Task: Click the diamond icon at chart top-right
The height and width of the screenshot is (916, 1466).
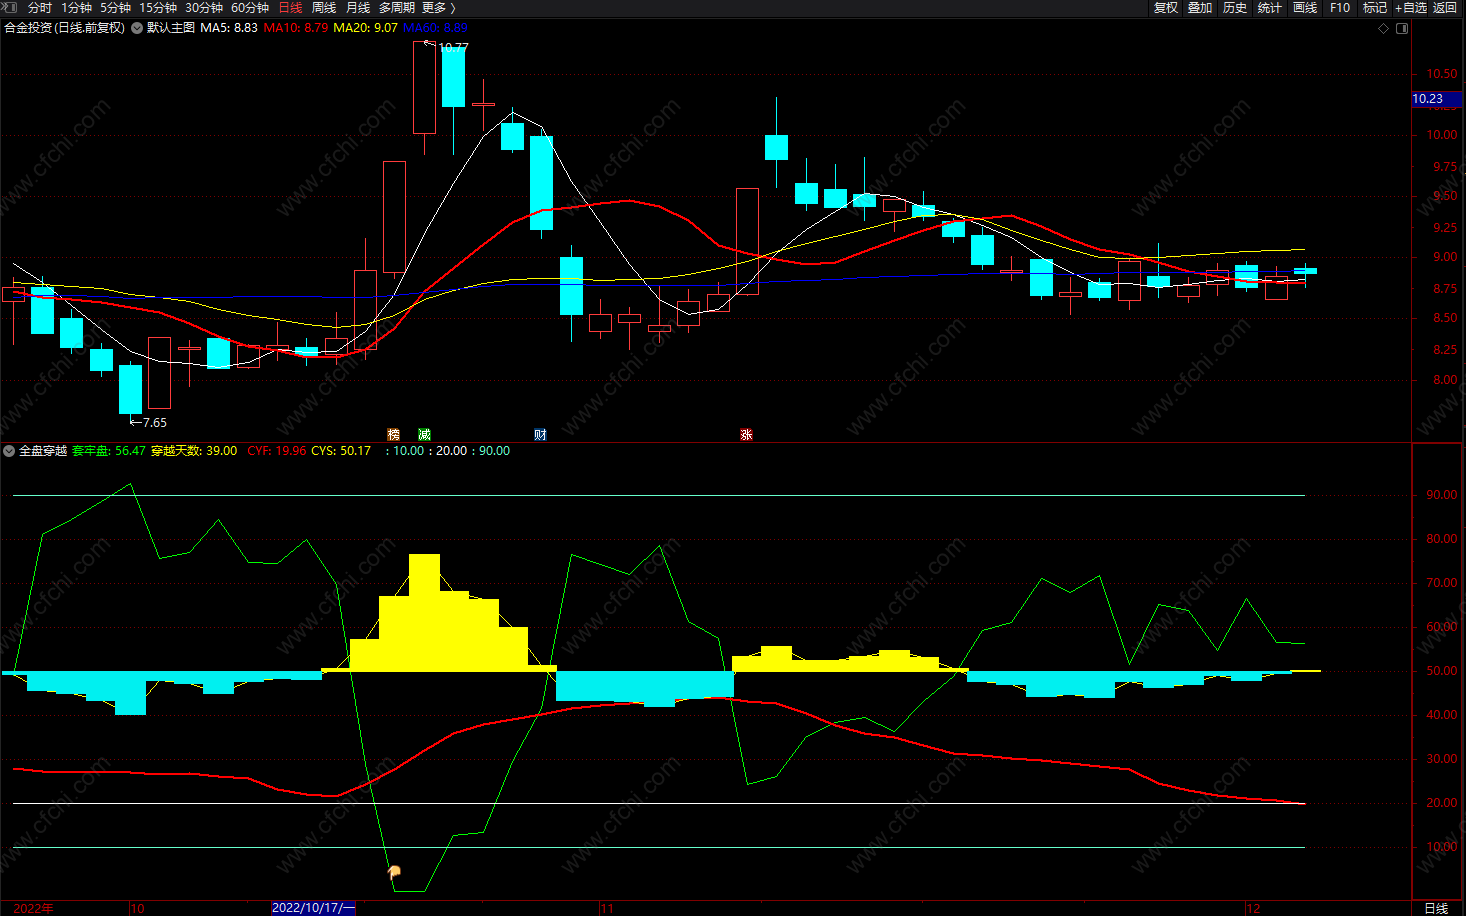Action: click(1384, 29)
